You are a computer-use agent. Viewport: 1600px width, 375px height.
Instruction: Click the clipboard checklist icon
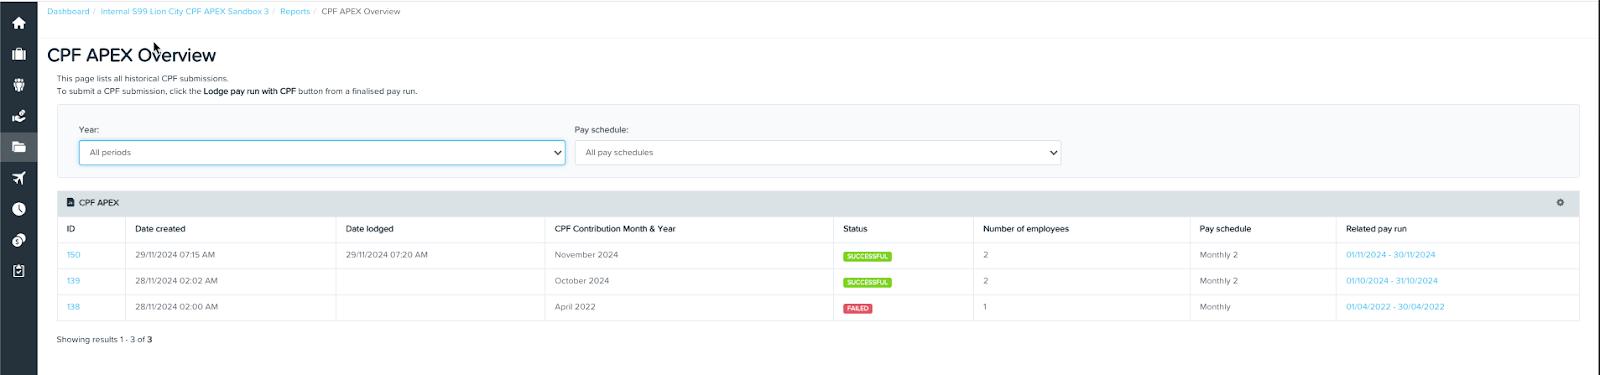coord(18,271)
